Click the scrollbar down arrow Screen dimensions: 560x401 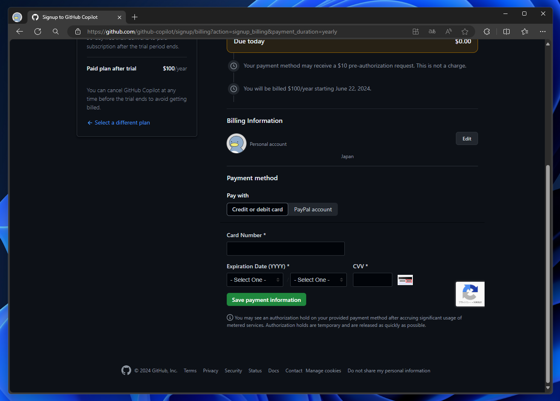548,387
